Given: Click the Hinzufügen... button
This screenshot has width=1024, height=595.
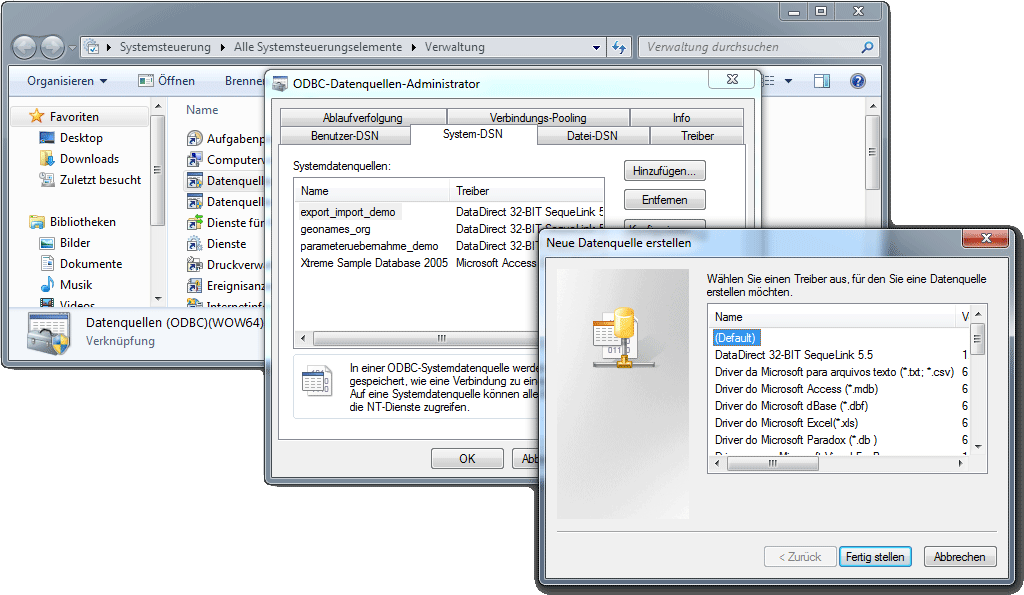Looking at the screenshot, I should [664, 171].
